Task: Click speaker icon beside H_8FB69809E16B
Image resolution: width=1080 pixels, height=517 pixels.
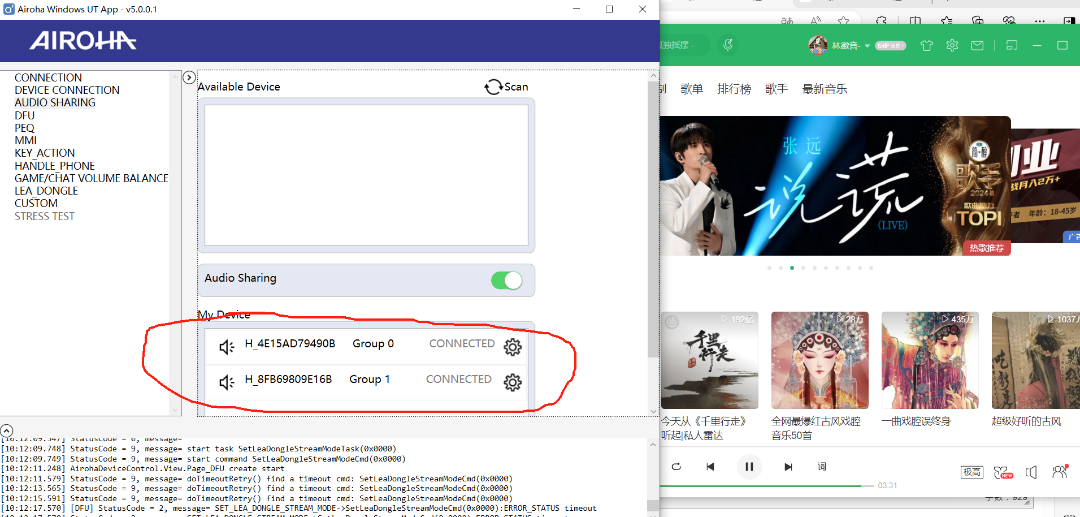Action: tap(227, 382)
